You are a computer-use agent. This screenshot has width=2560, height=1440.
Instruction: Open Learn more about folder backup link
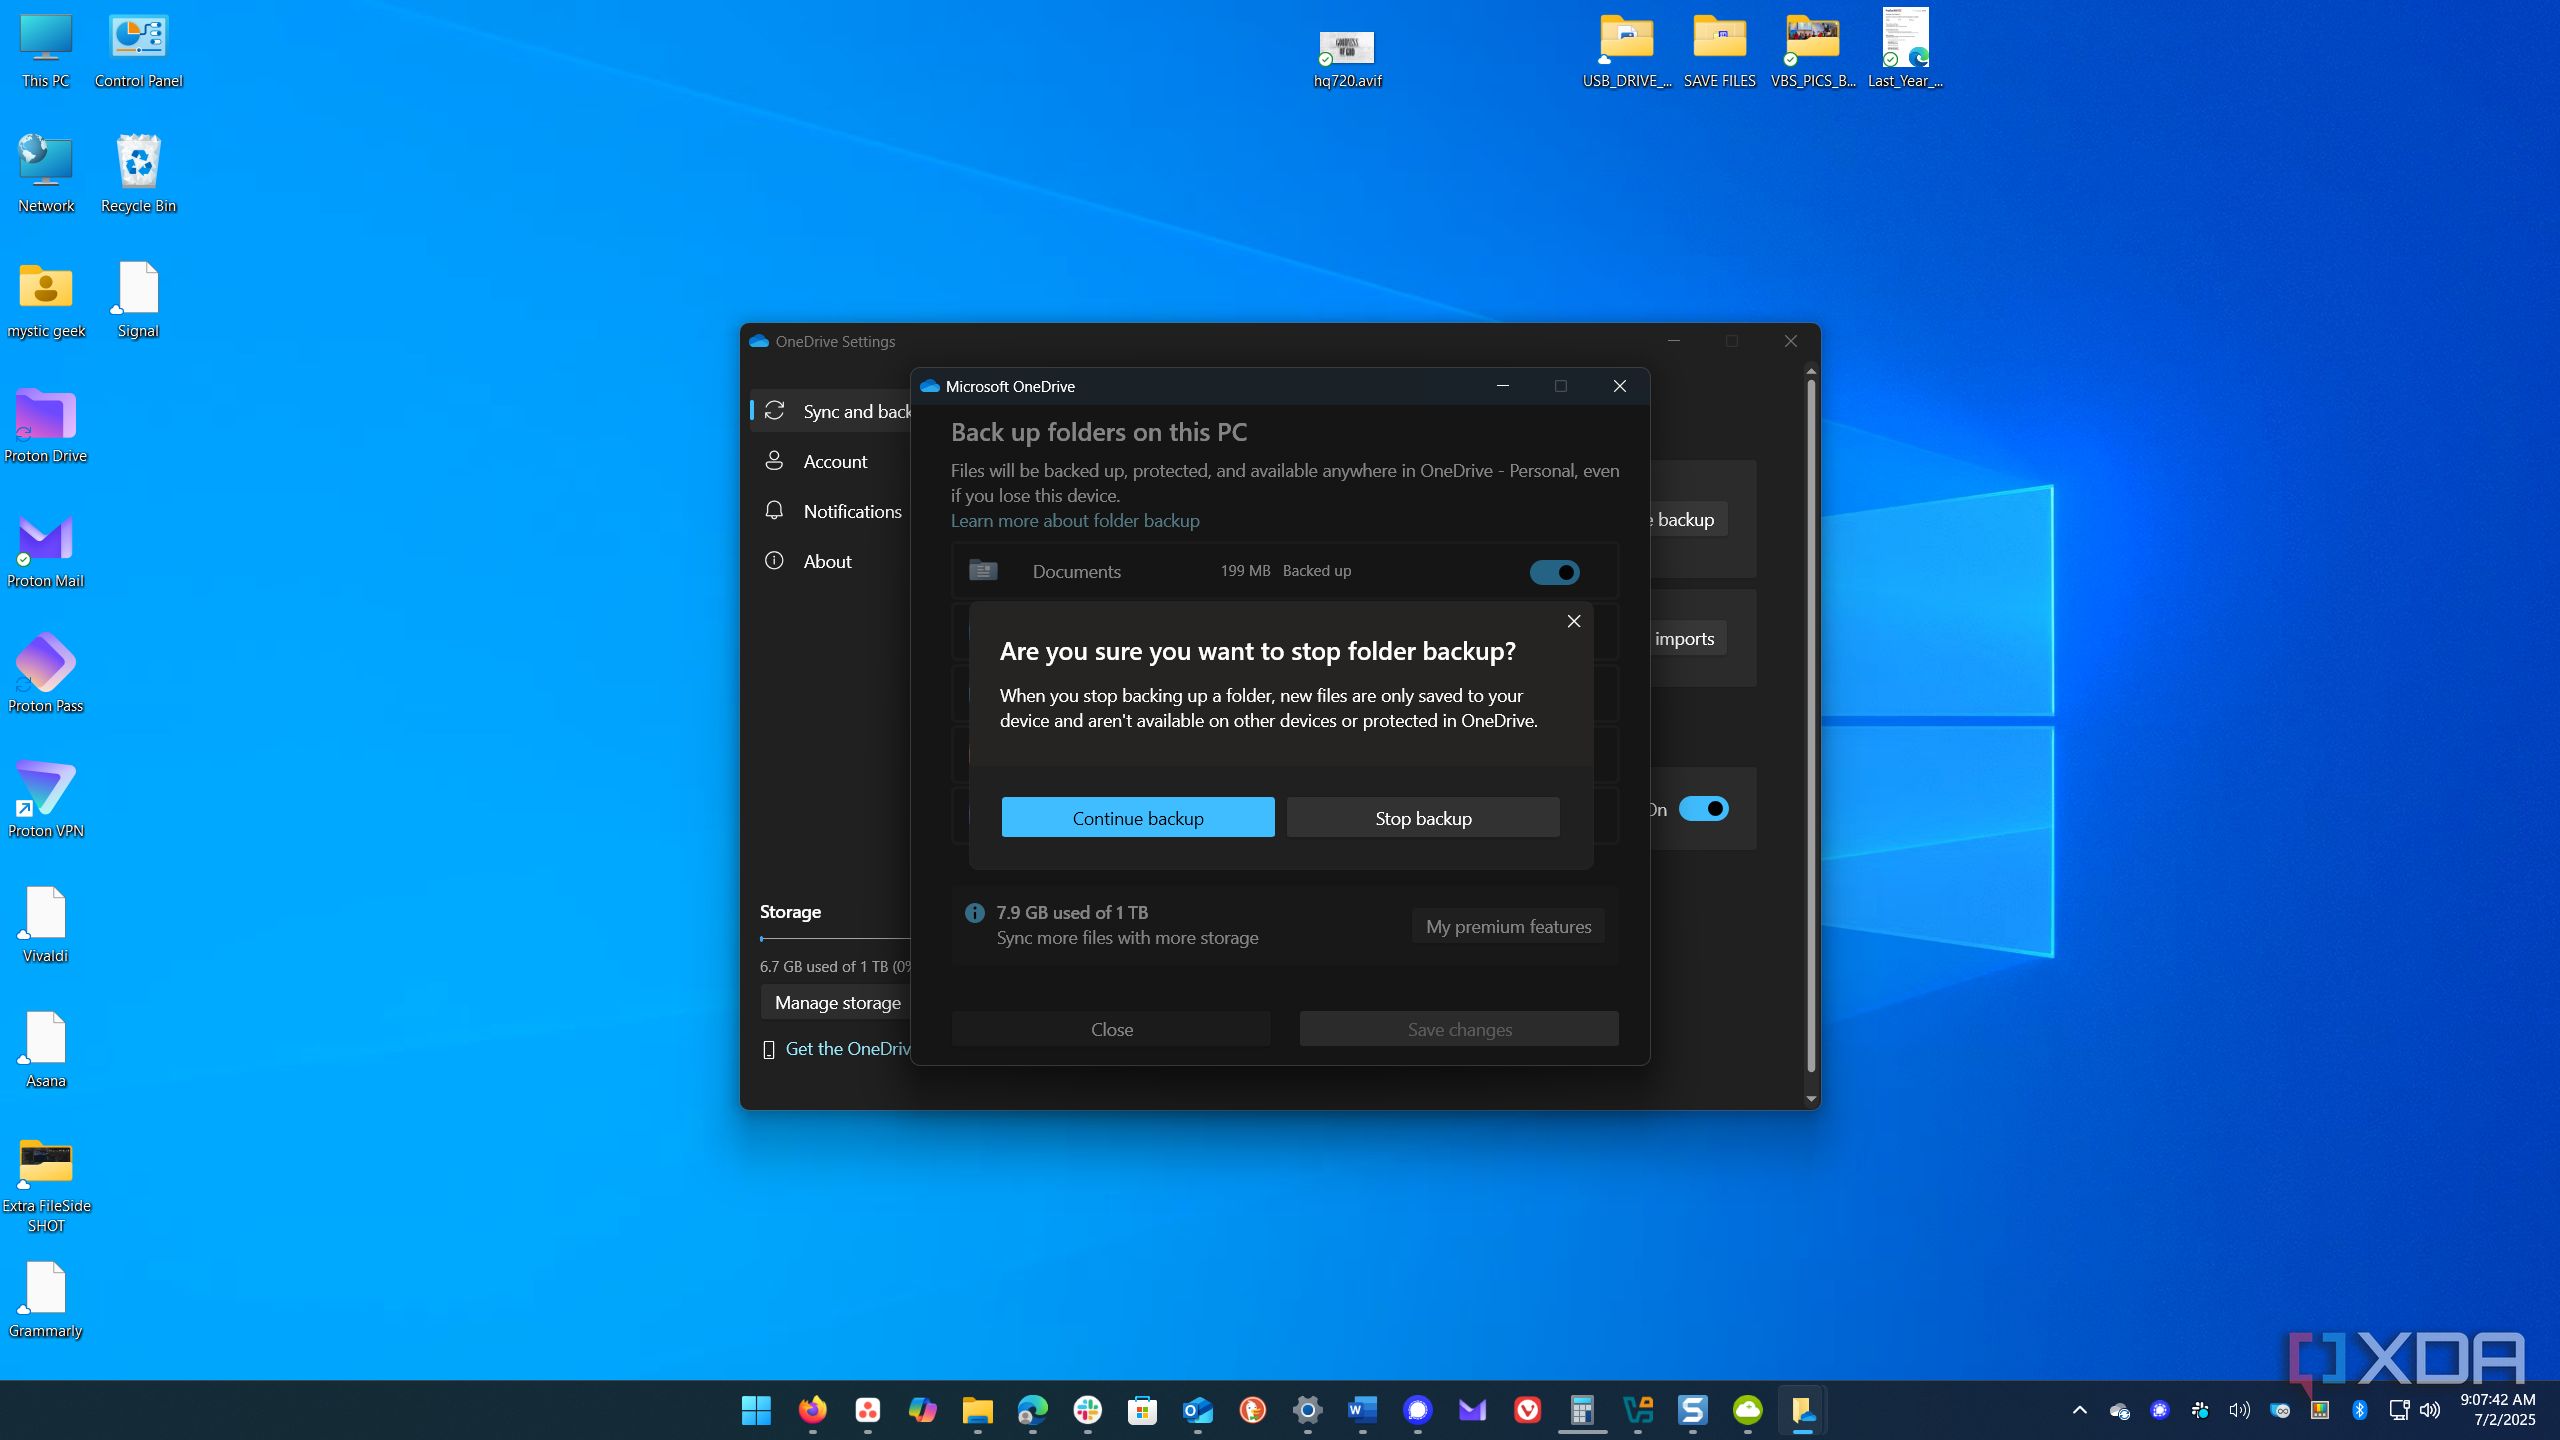1075,520
